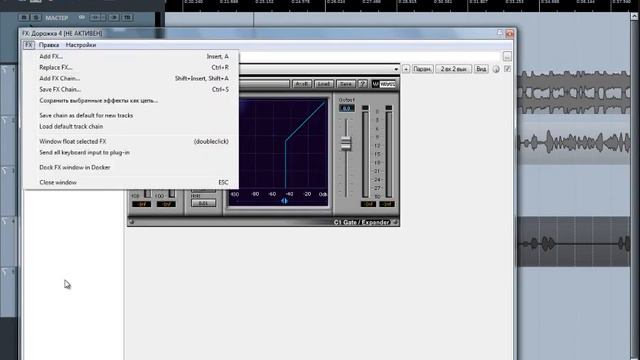
Task: Choose Add FX... from the menu
Action: click(x=131, y=56)
